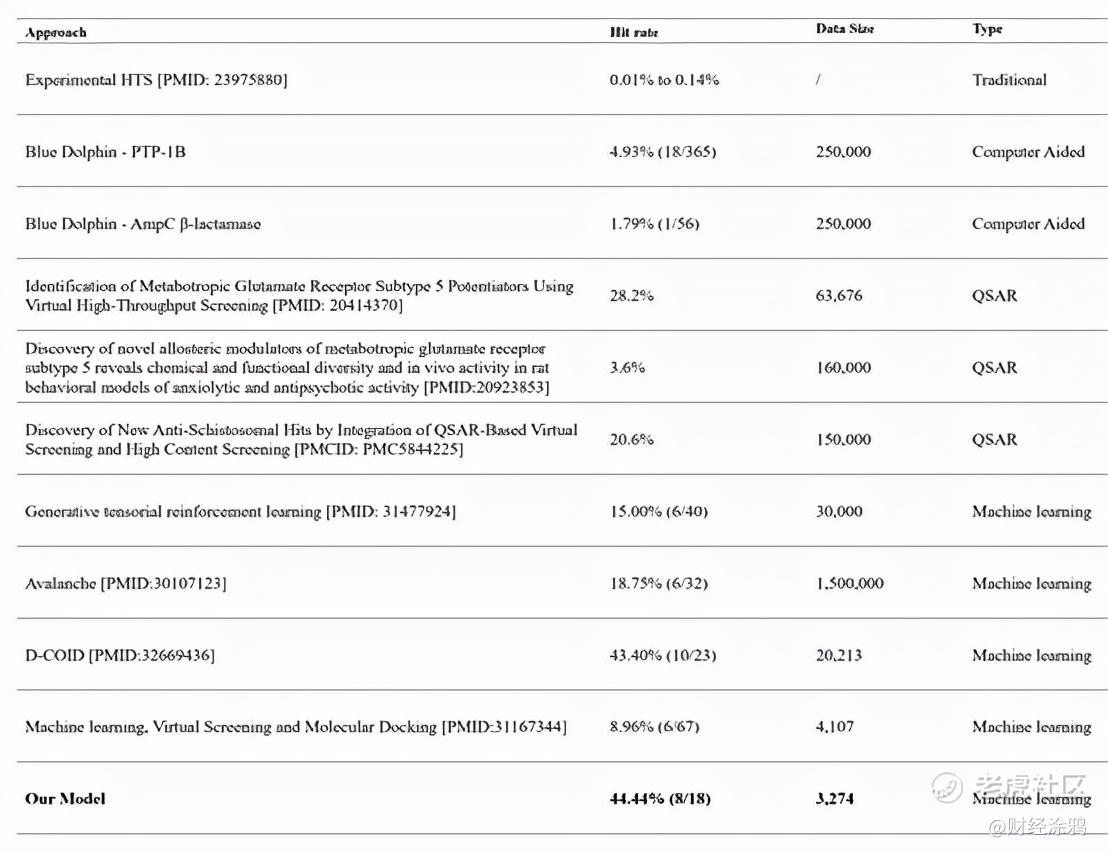Click the Generative tensorial reinforcement learning entry
This screenshot has height=852, width=1108.
(240, 512)
